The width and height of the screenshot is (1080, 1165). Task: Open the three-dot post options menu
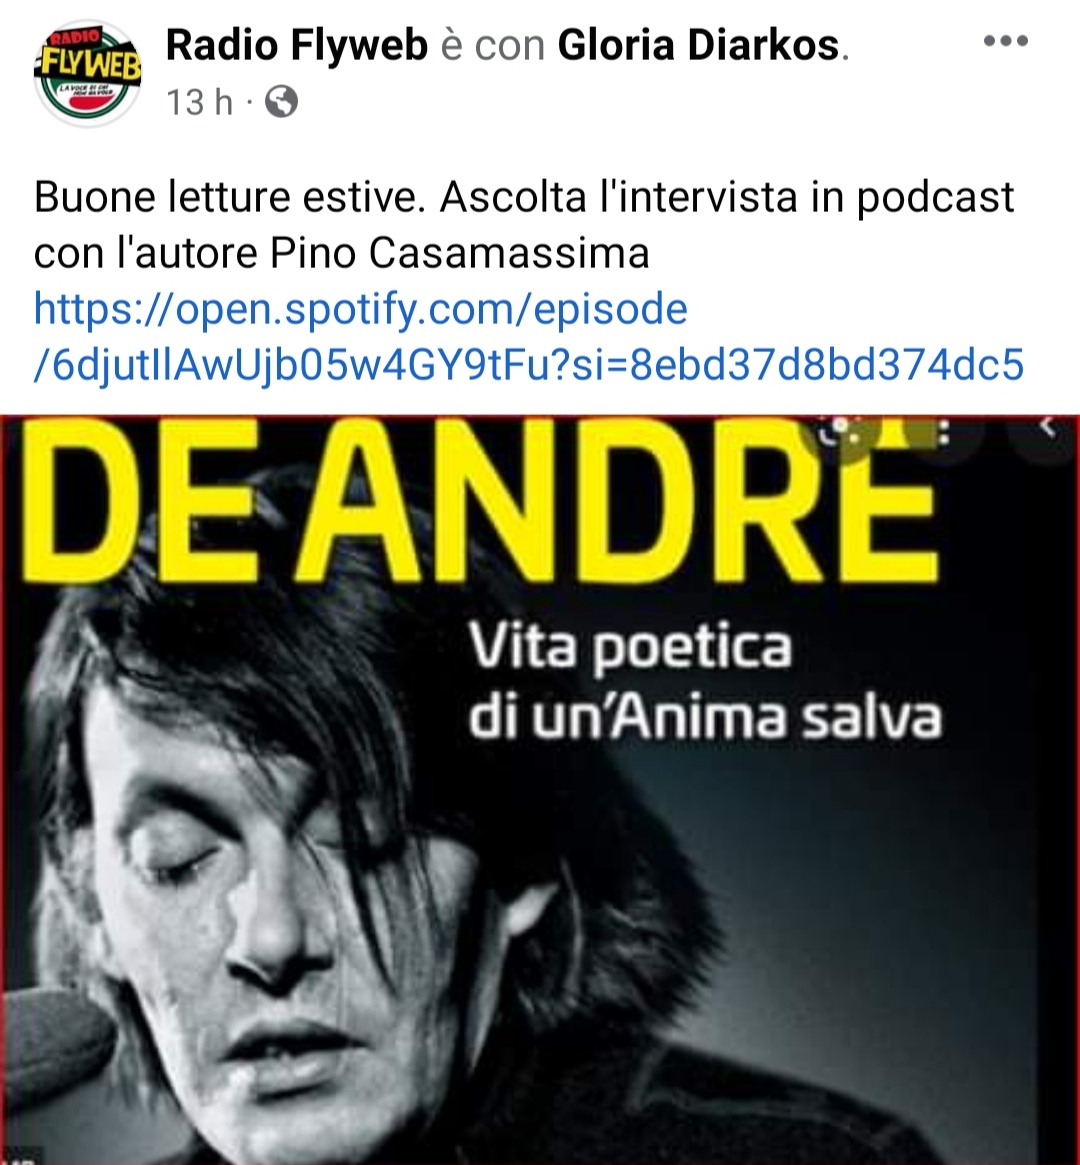point(1006,41)
